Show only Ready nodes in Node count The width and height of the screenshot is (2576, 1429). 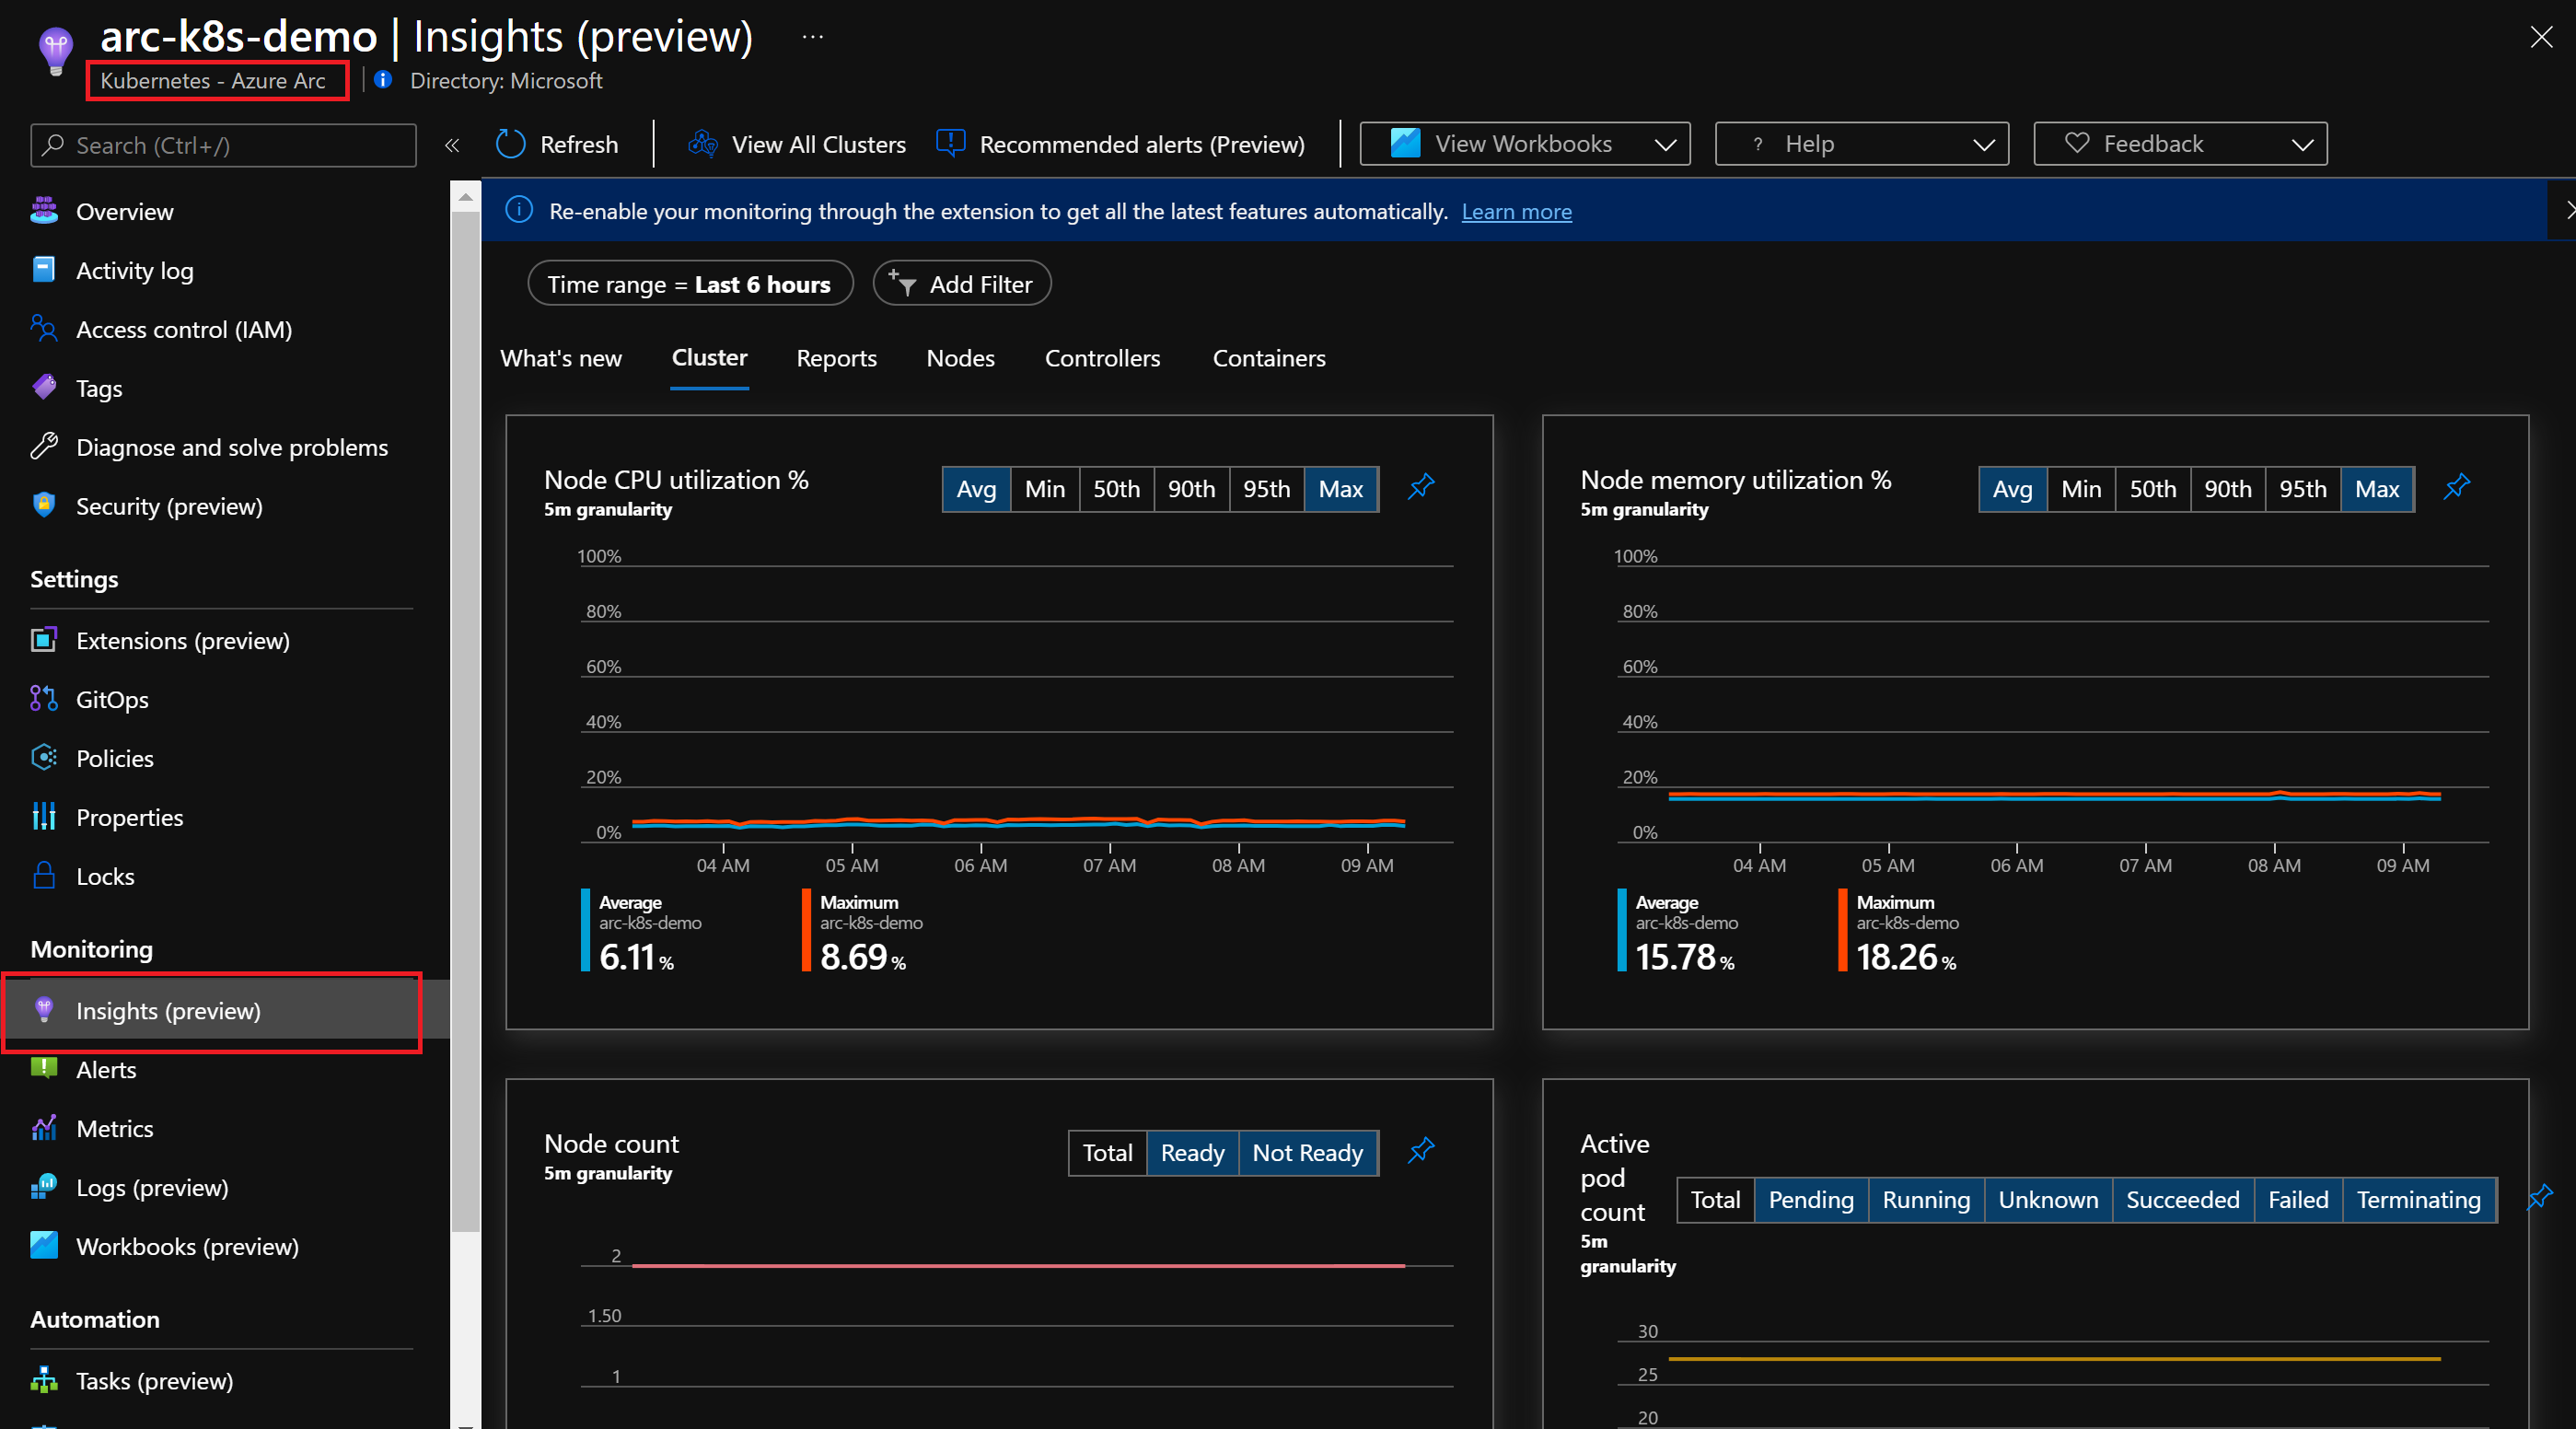1192,1153
